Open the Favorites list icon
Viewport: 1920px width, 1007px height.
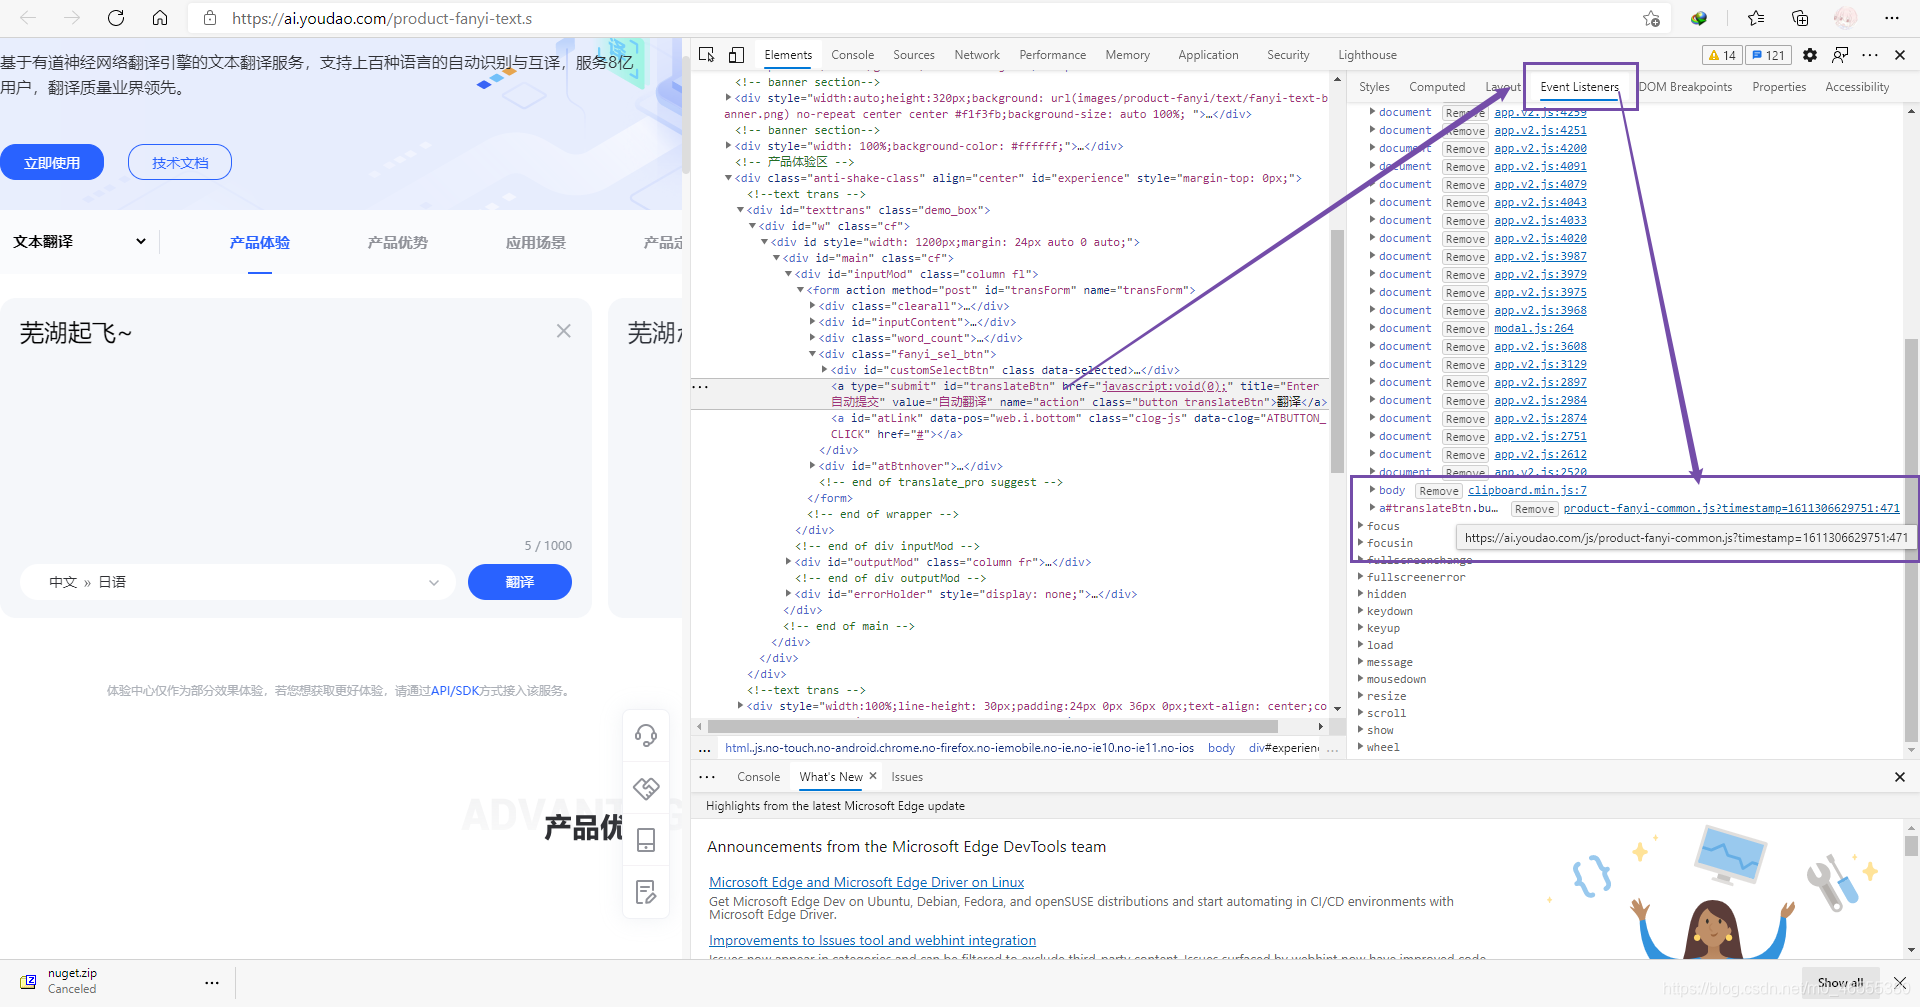click(x=1756, y=18)
